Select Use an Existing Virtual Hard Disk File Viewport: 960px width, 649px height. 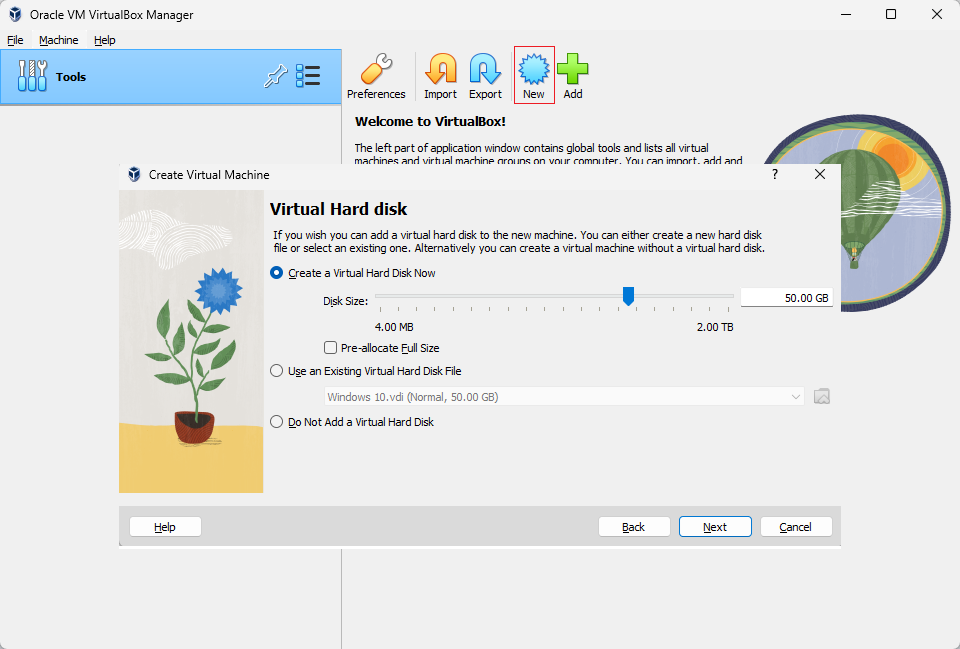[366, 371]
